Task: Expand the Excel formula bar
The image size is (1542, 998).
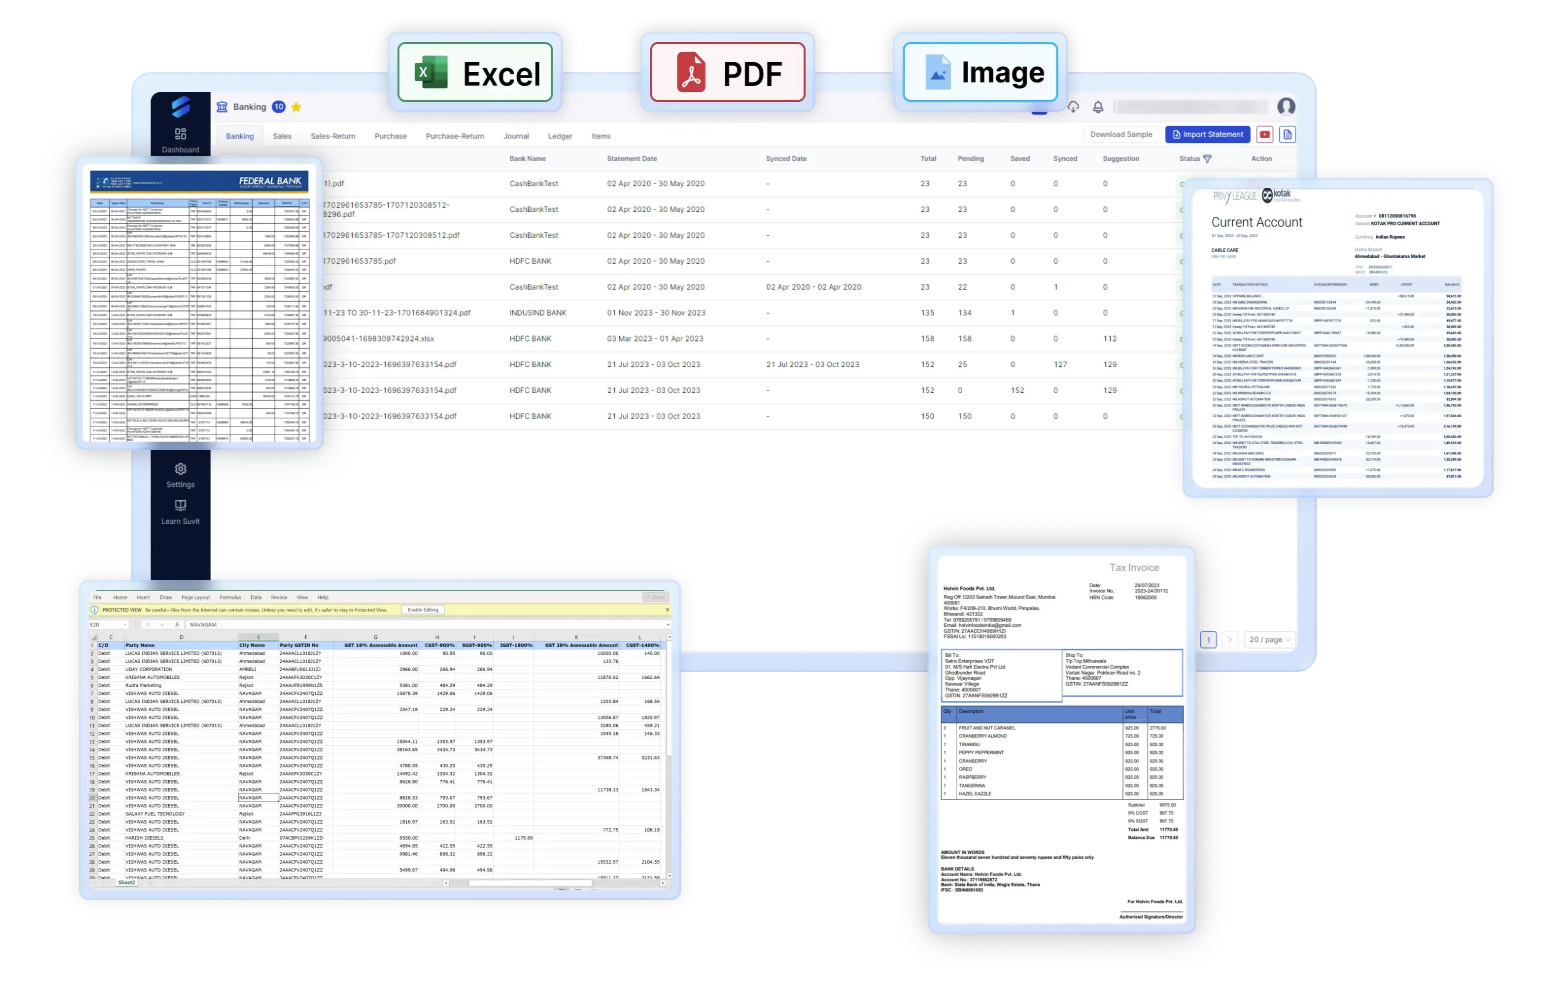Action: (667, 625)
